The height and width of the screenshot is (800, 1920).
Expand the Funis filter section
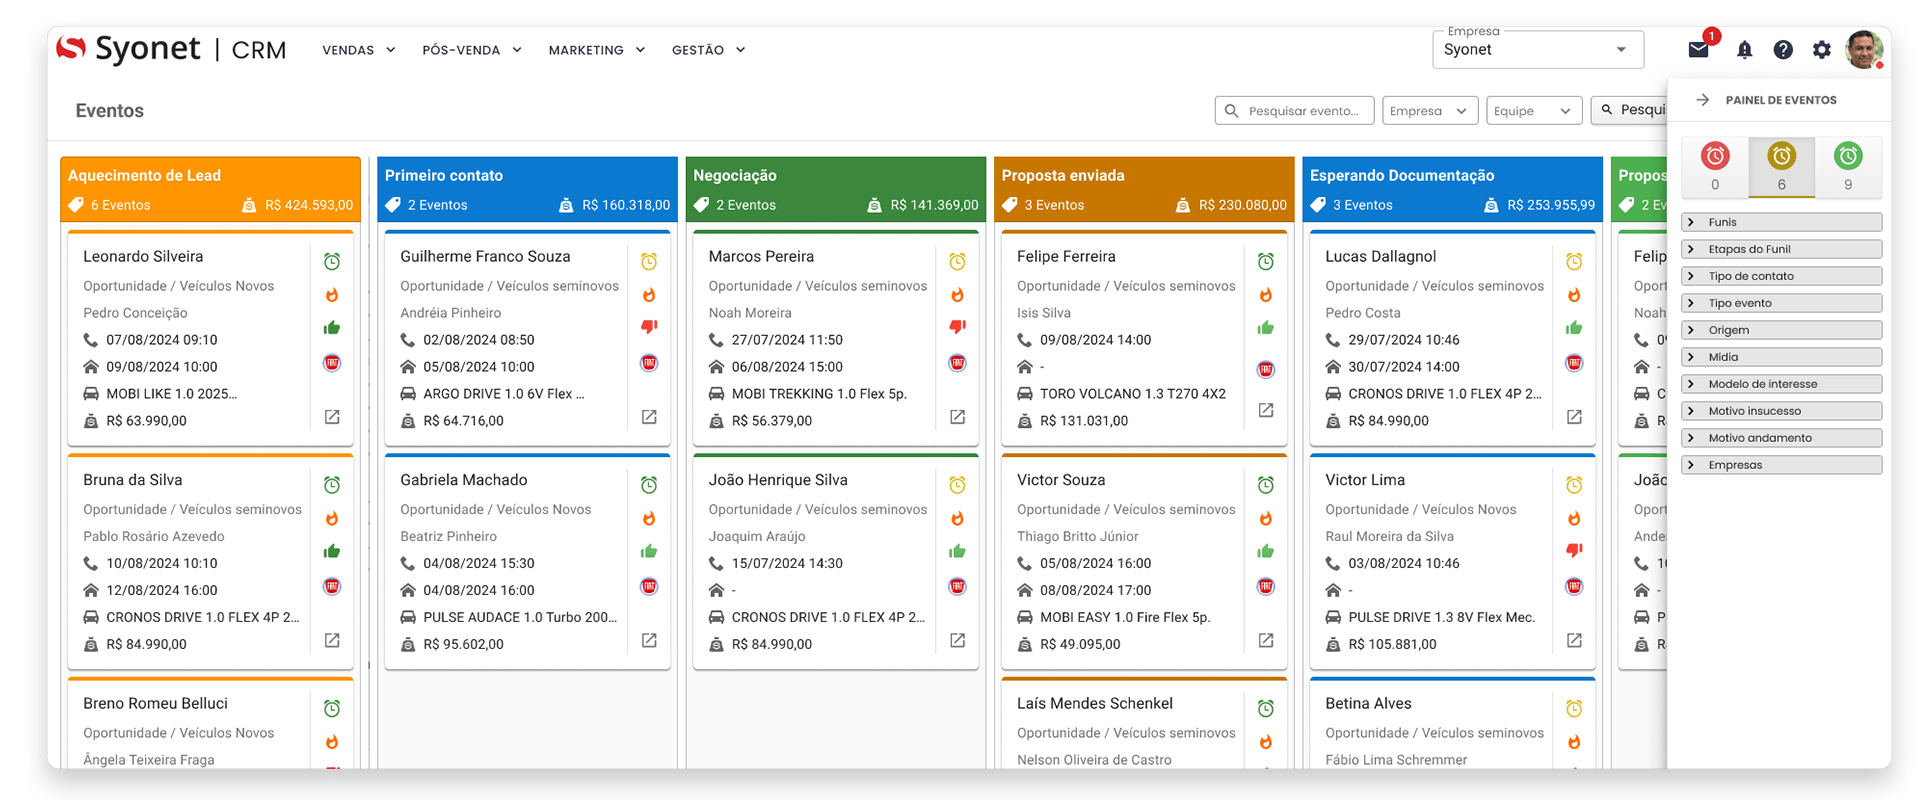(1781, 222)
